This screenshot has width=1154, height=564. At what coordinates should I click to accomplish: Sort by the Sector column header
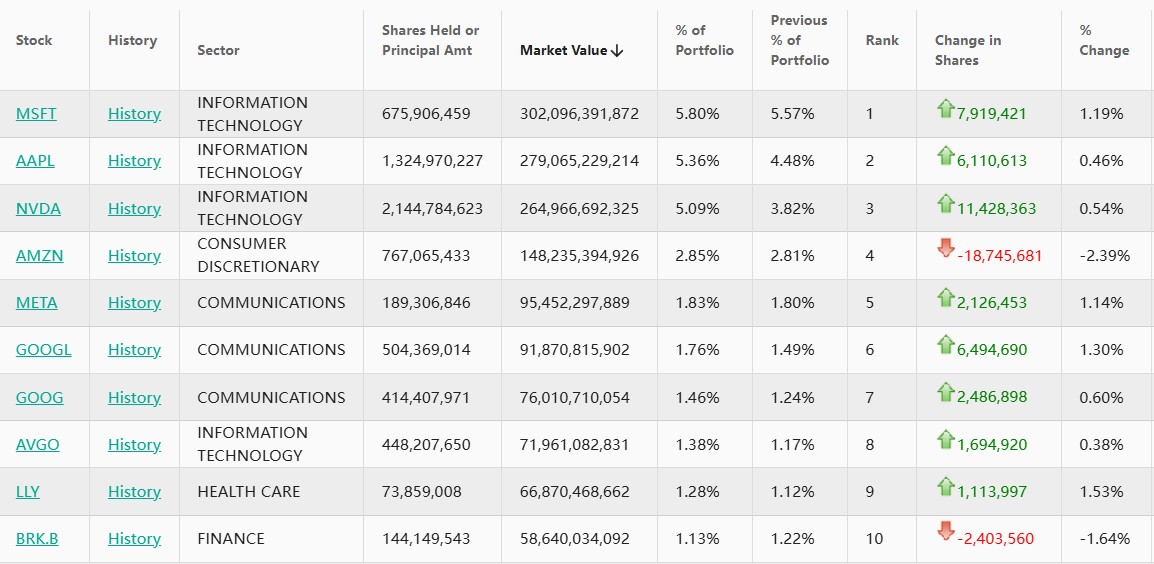click(218, 50)
